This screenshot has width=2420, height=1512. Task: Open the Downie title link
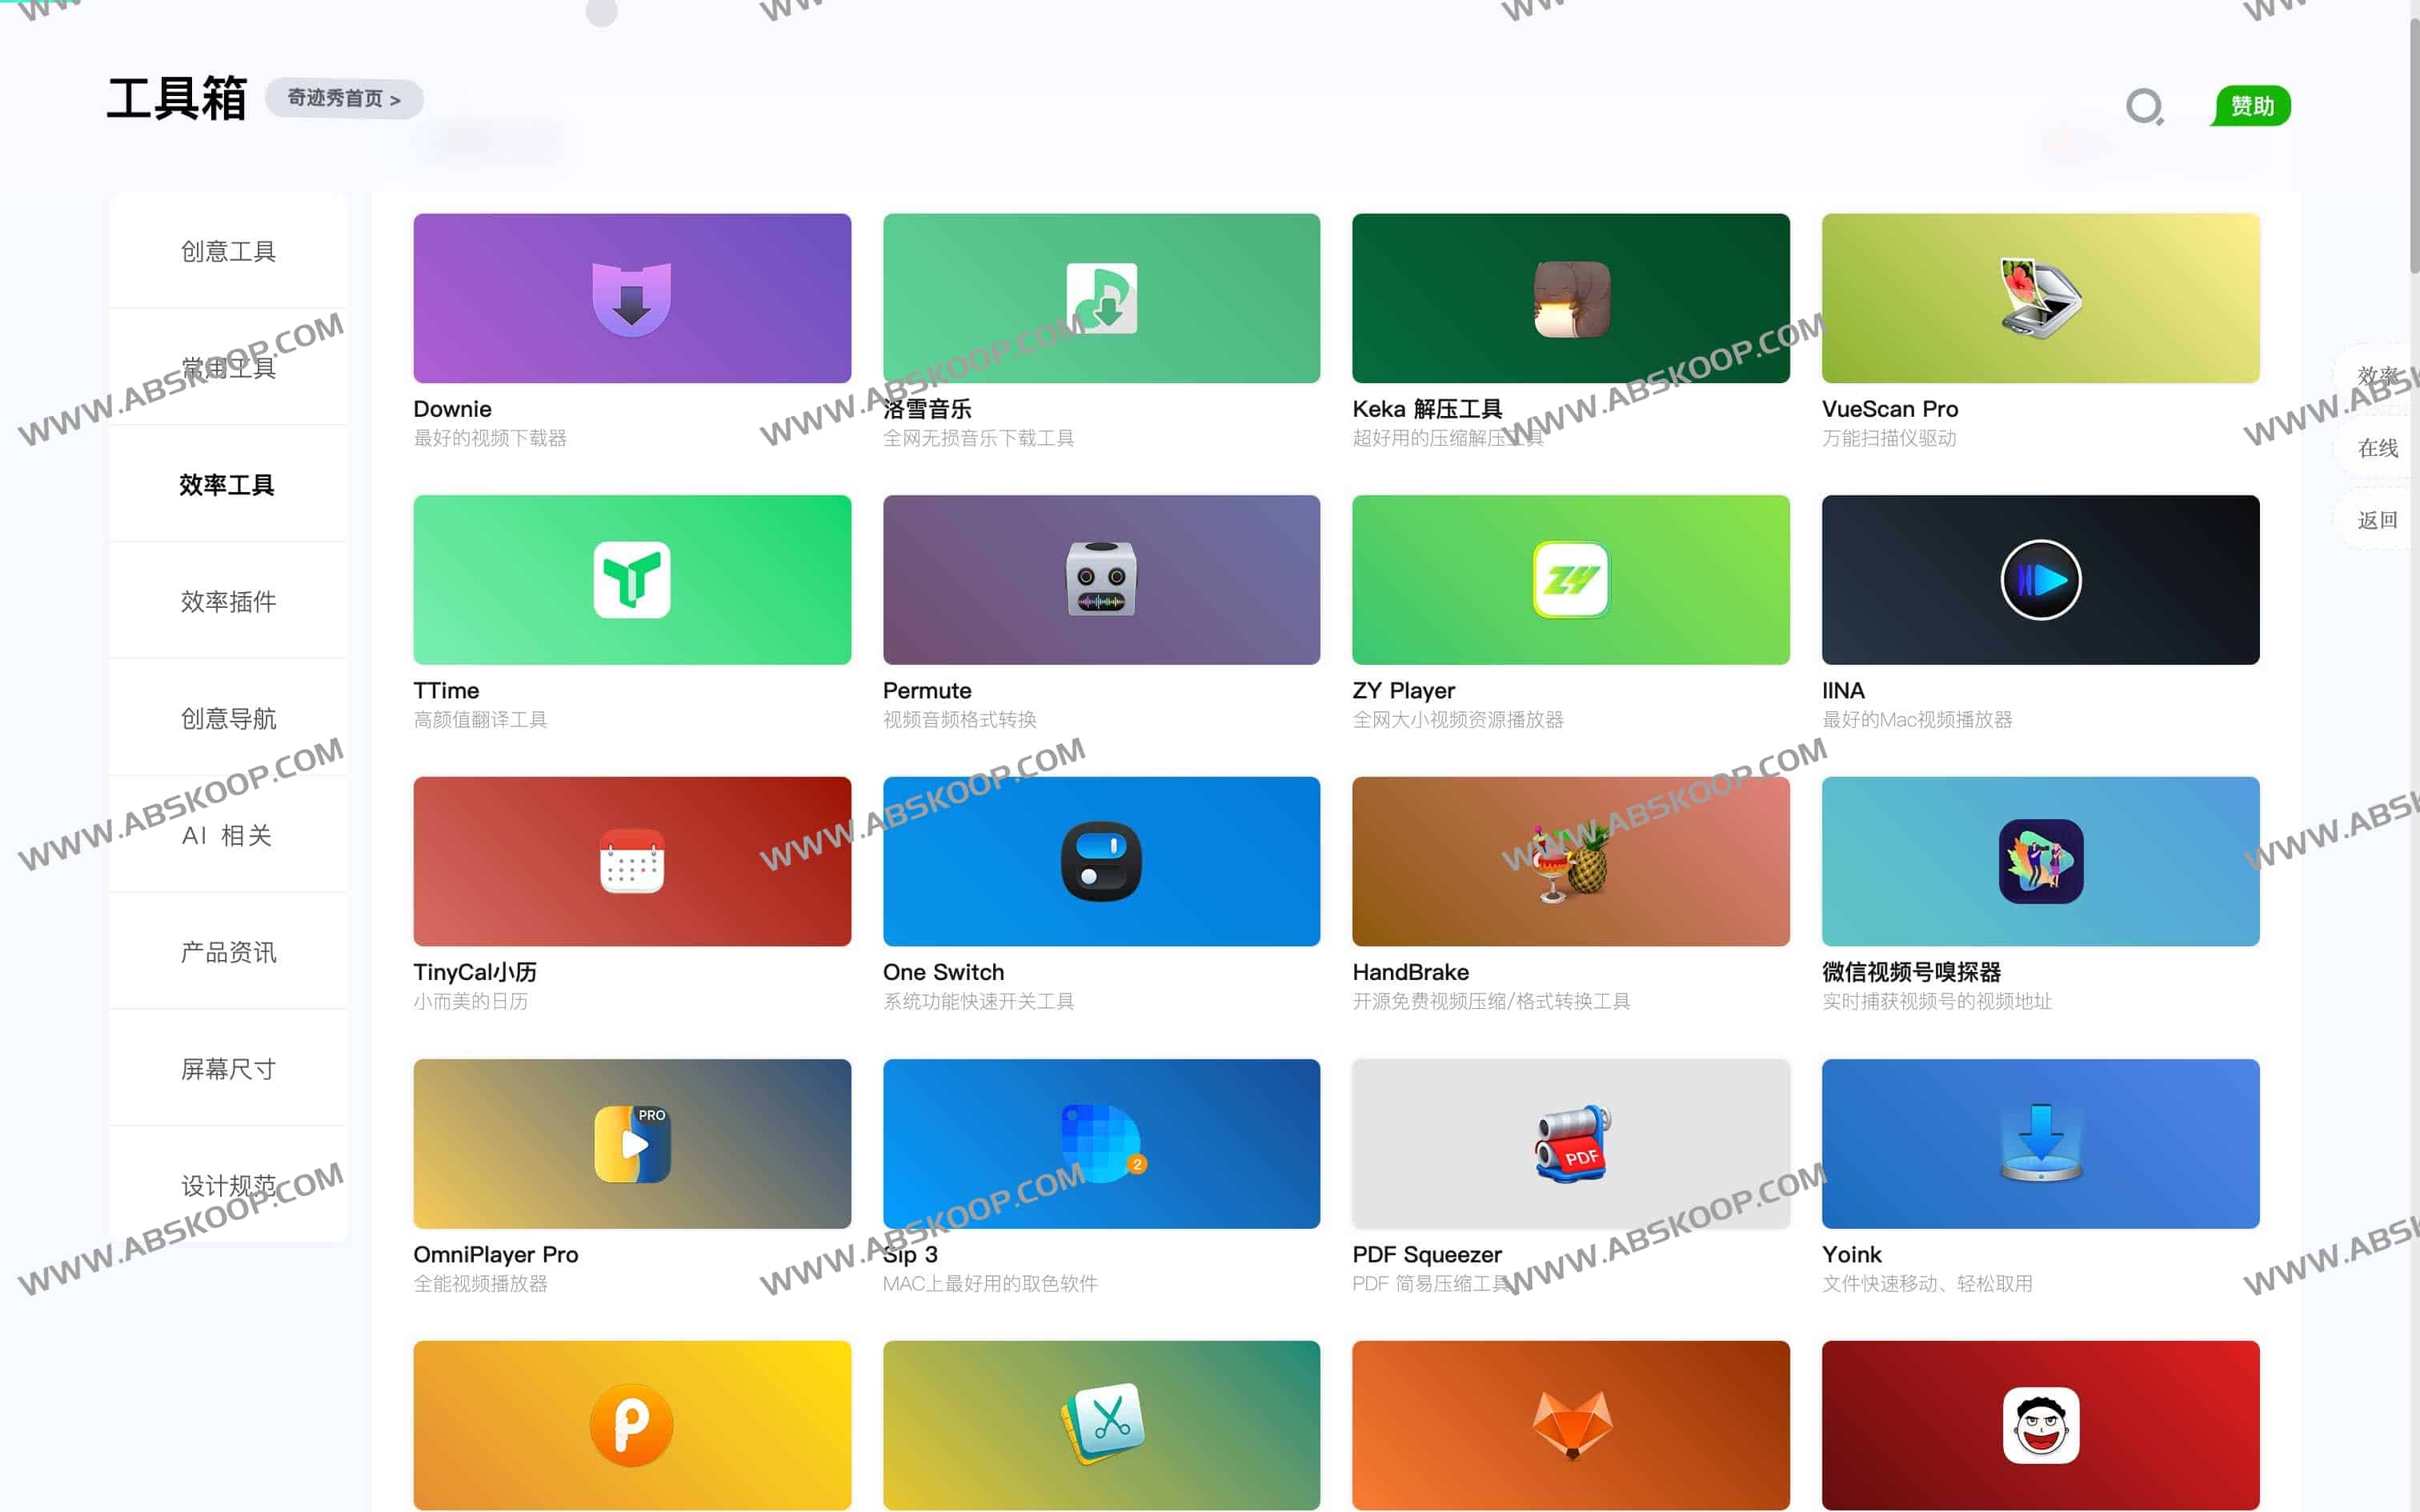coord(452,409)
